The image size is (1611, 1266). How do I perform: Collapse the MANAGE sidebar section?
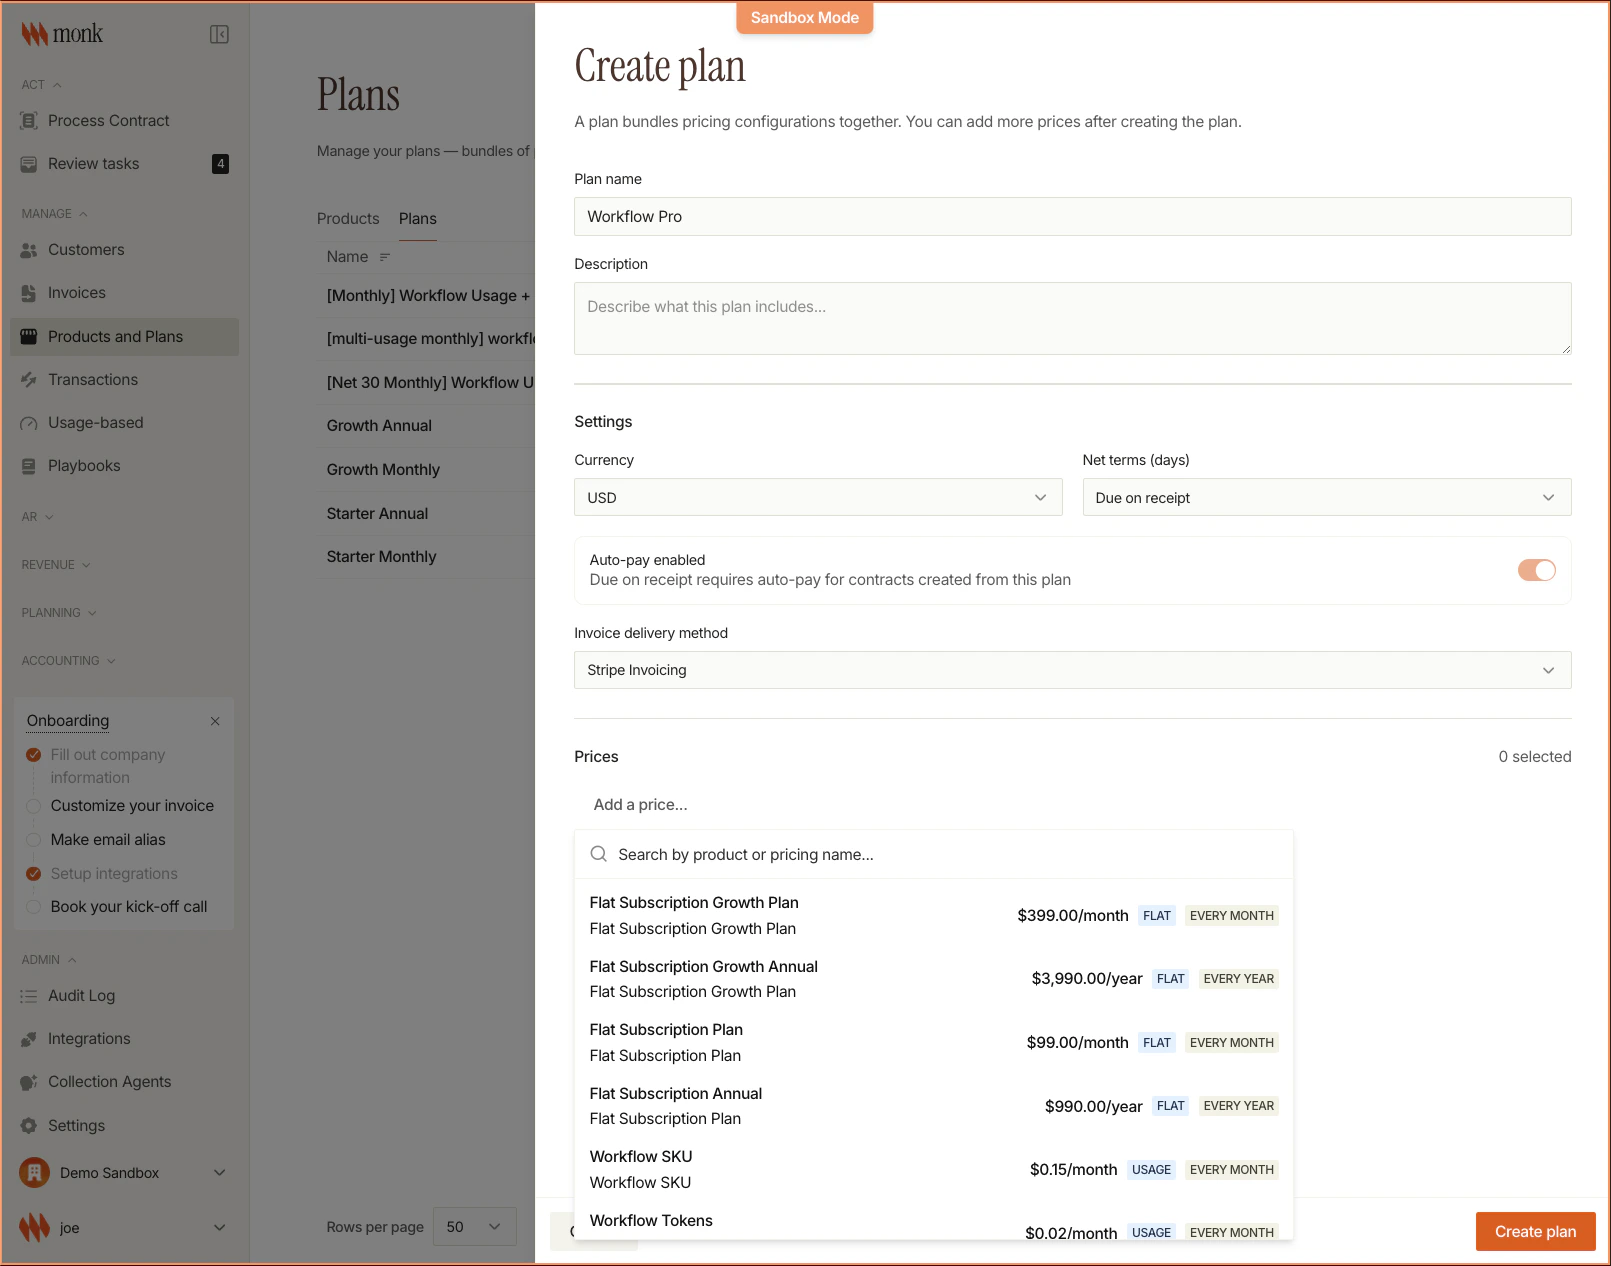coord(55,214)
